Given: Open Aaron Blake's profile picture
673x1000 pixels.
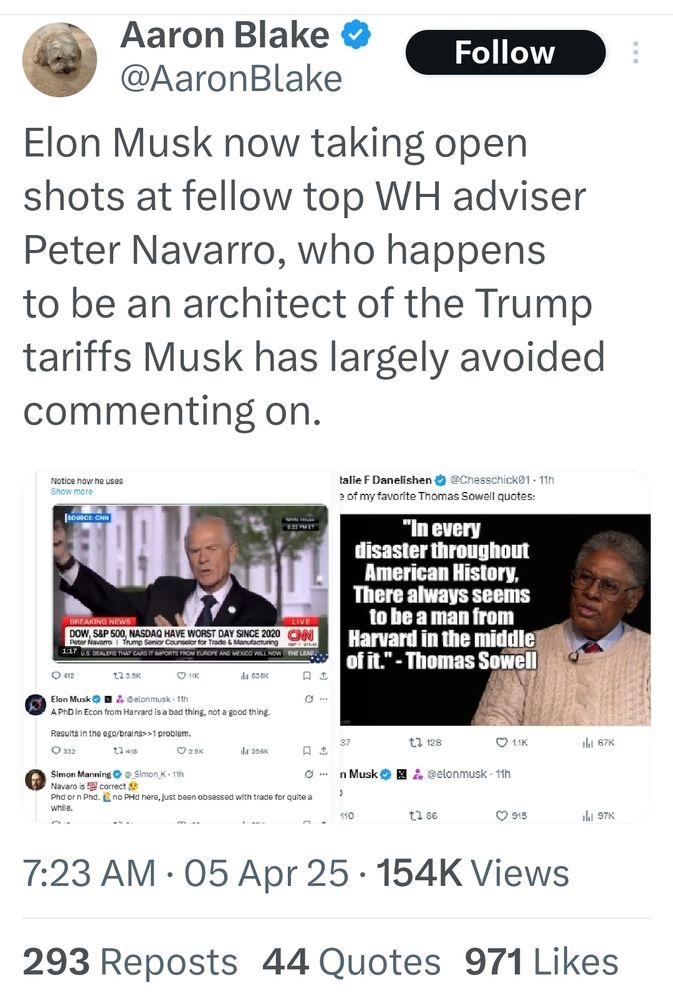Looking at the screenshot, I should tap(59, 59).
